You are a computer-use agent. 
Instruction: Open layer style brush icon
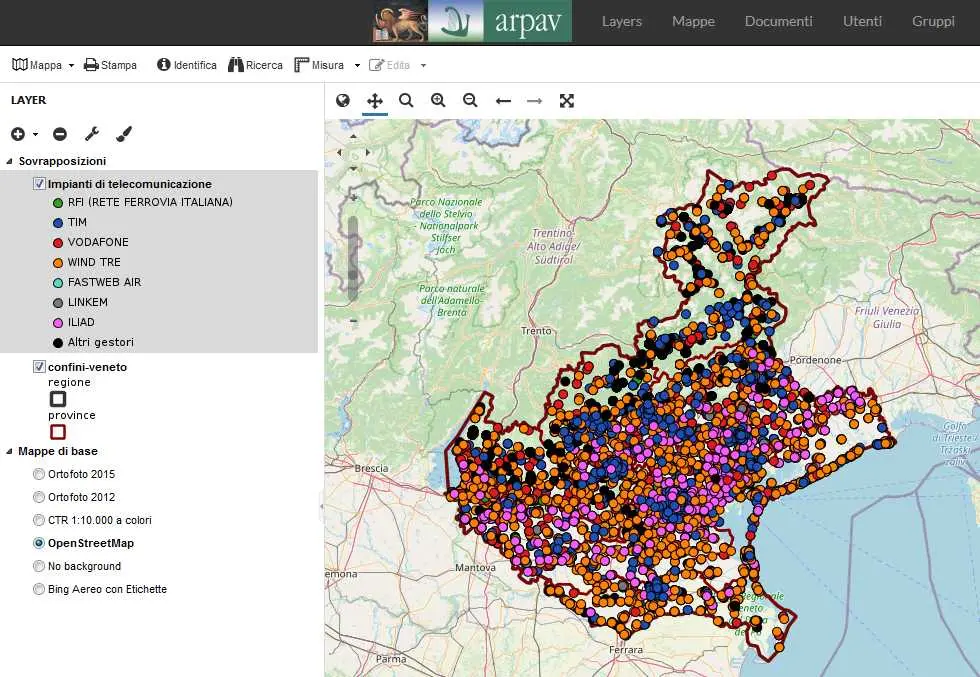click(124, 134)
